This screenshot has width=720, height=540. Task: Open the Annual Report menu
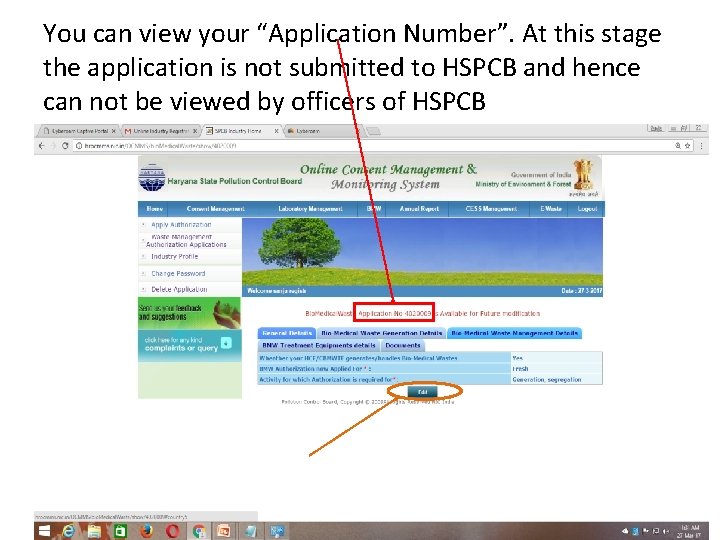tap(419, 208)
